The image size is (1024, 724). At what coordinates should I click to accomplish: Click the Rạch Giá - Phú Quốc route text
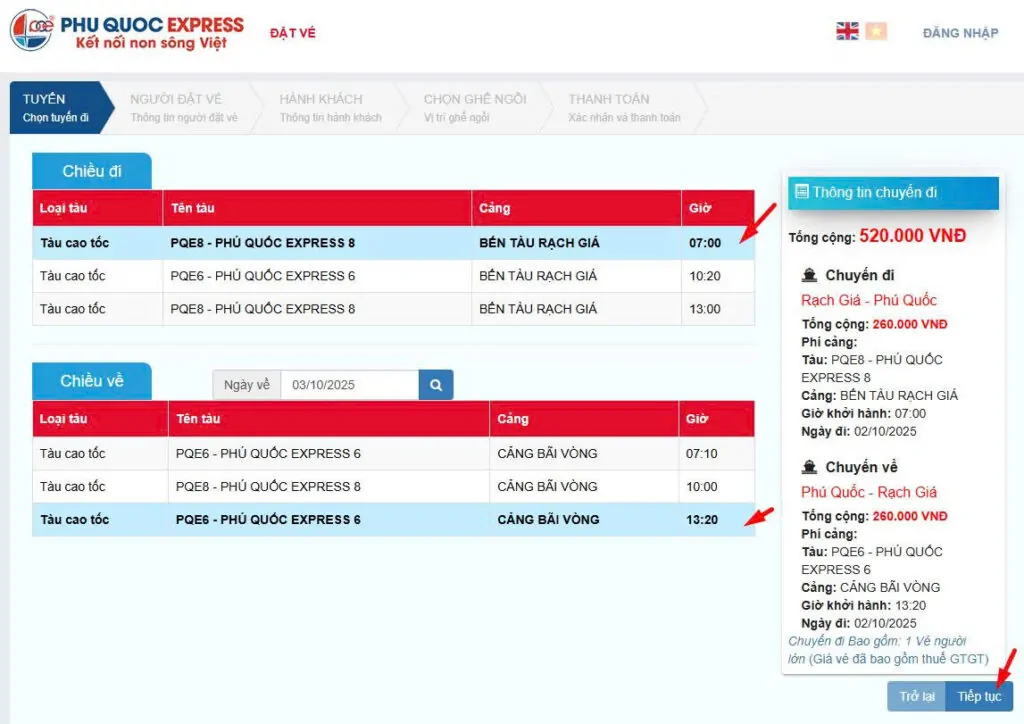(869, 300)
